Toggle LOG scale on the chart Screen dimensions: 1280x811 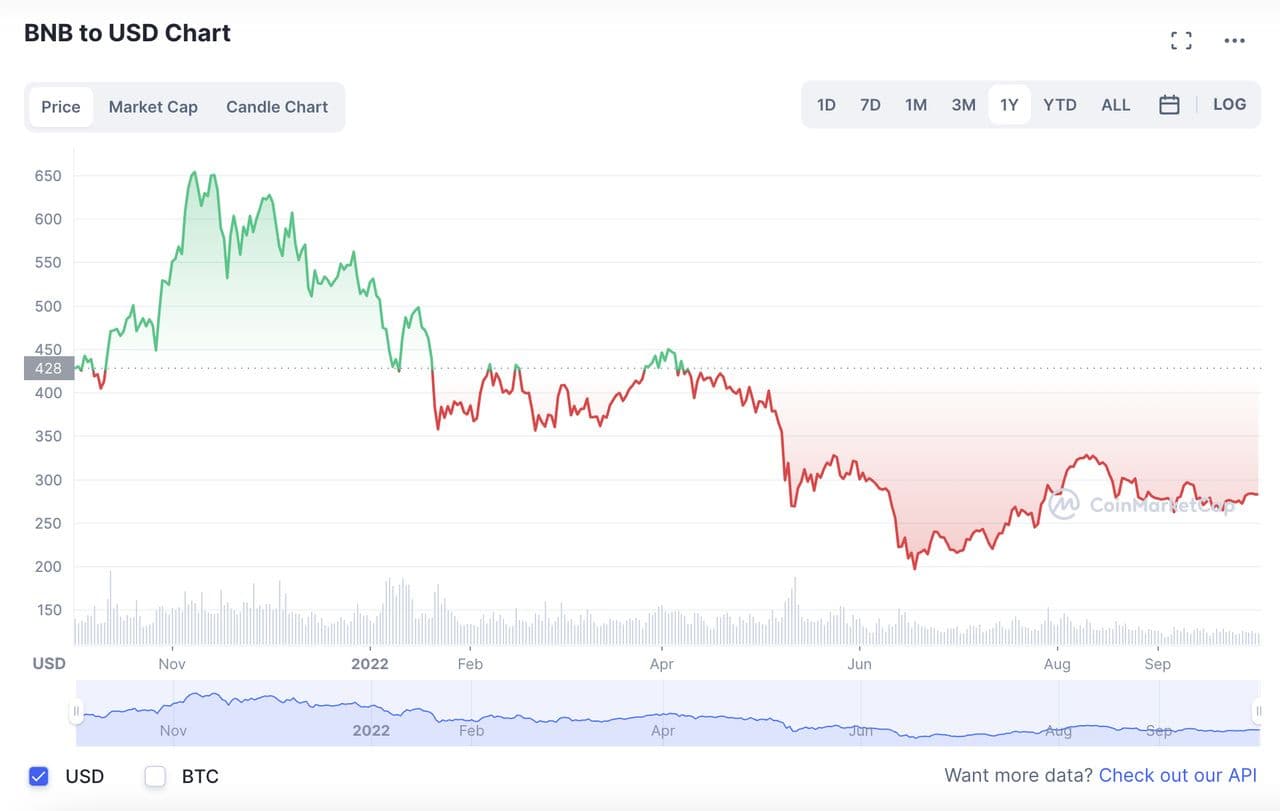coord(1229,104)
